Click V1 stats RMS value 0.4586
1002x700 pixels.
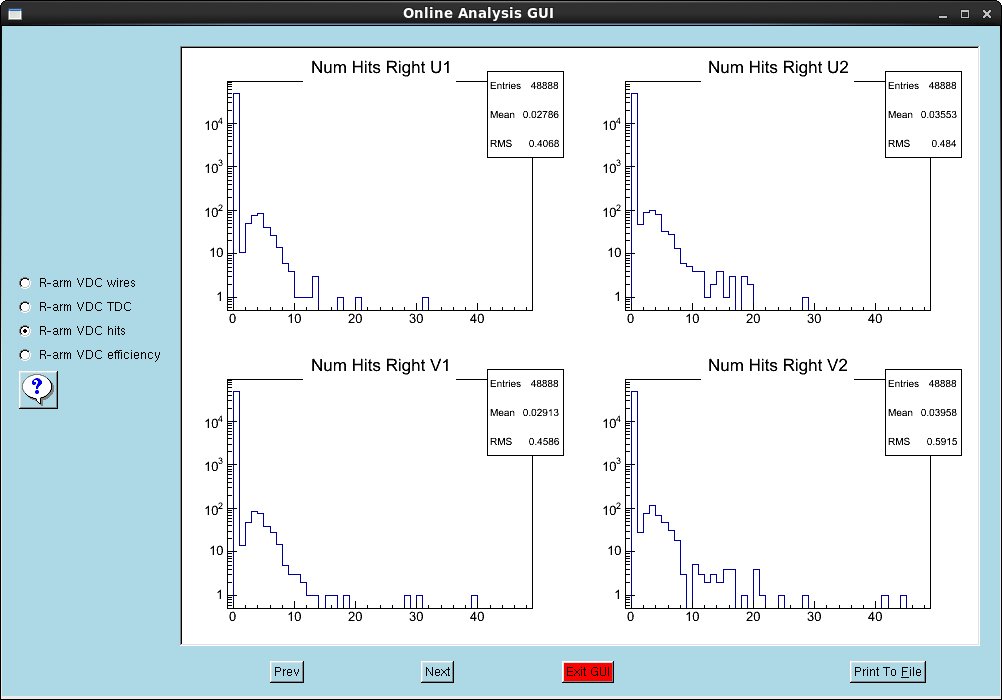coord(544,442)
